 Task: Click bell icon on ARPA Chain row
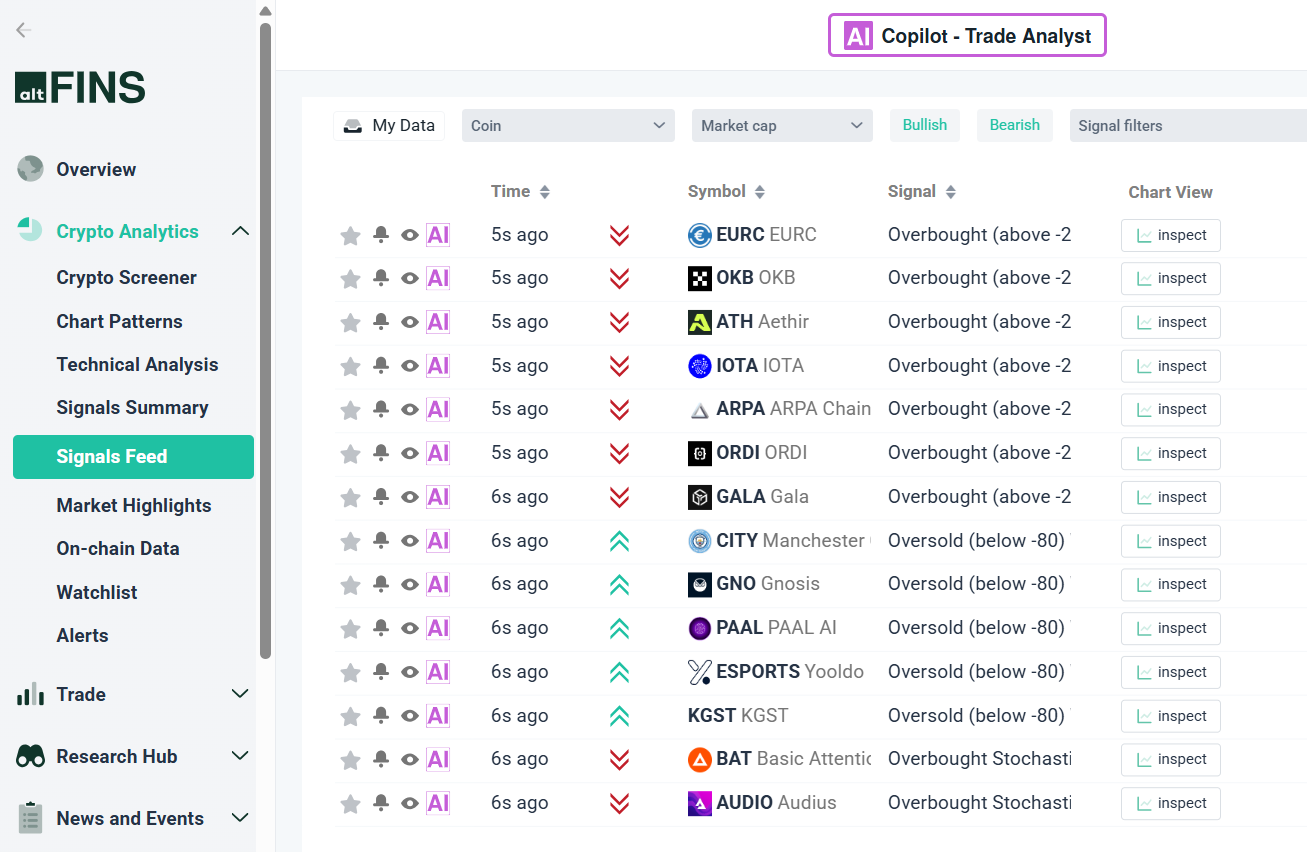pos(381,409)
